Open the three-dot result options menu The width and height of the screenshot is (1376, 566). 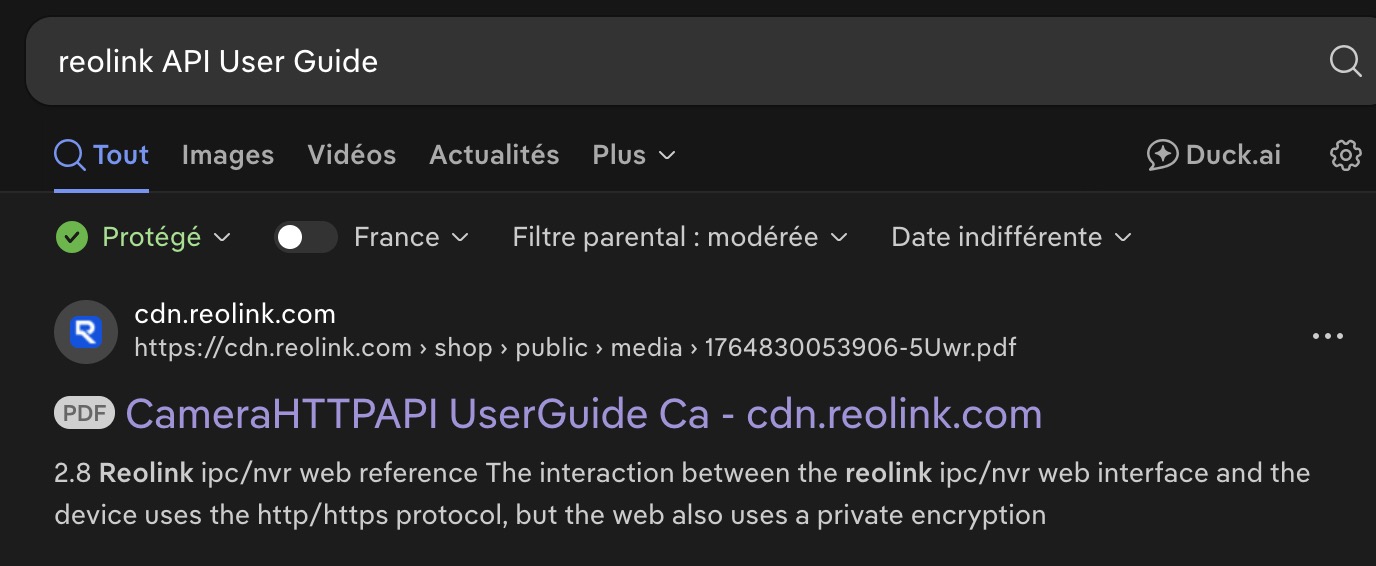(x=1327, y=336)
